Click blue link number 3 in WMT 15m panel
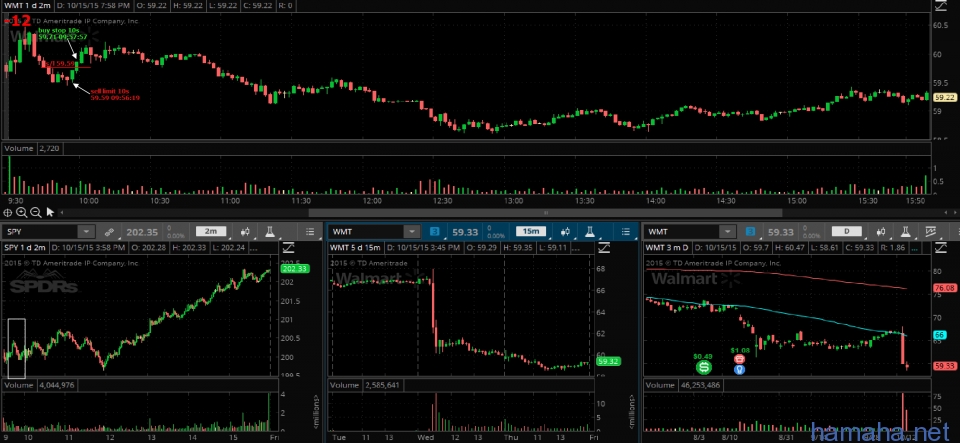Image resolution: width=960 pixels, height=443 pixels. (435, 232)
